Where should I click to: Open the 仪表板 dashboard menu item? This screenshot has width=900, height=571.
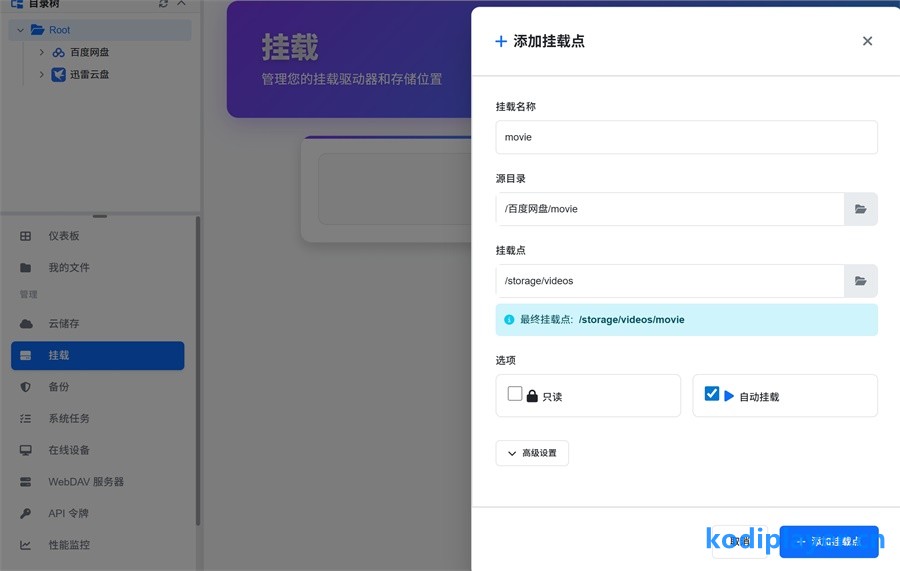click(63, 236)
